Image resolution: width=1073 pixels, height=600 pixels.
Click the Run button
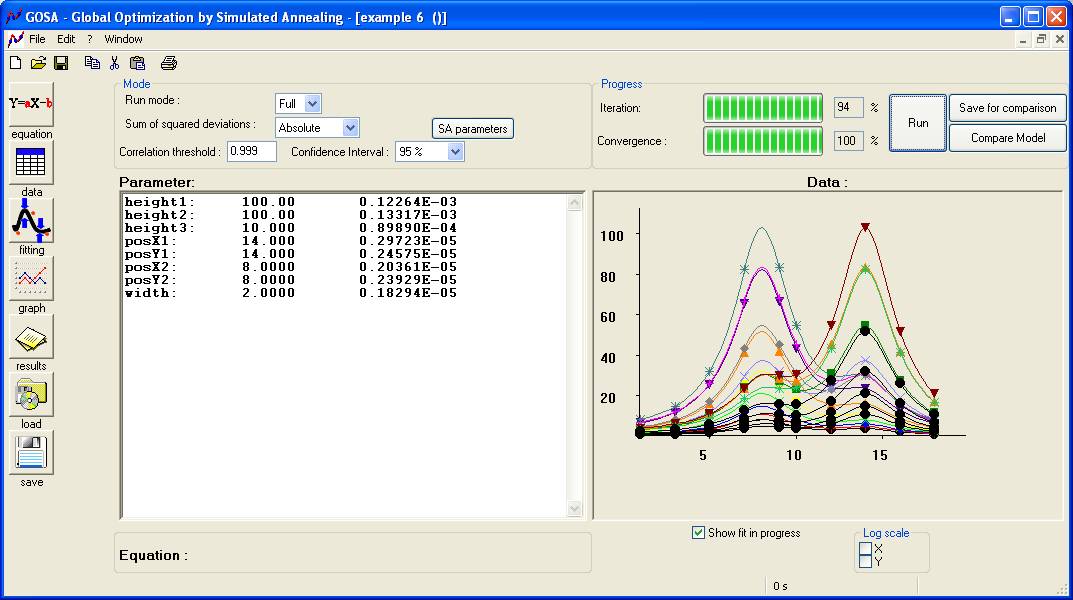[x=918, y=122]
